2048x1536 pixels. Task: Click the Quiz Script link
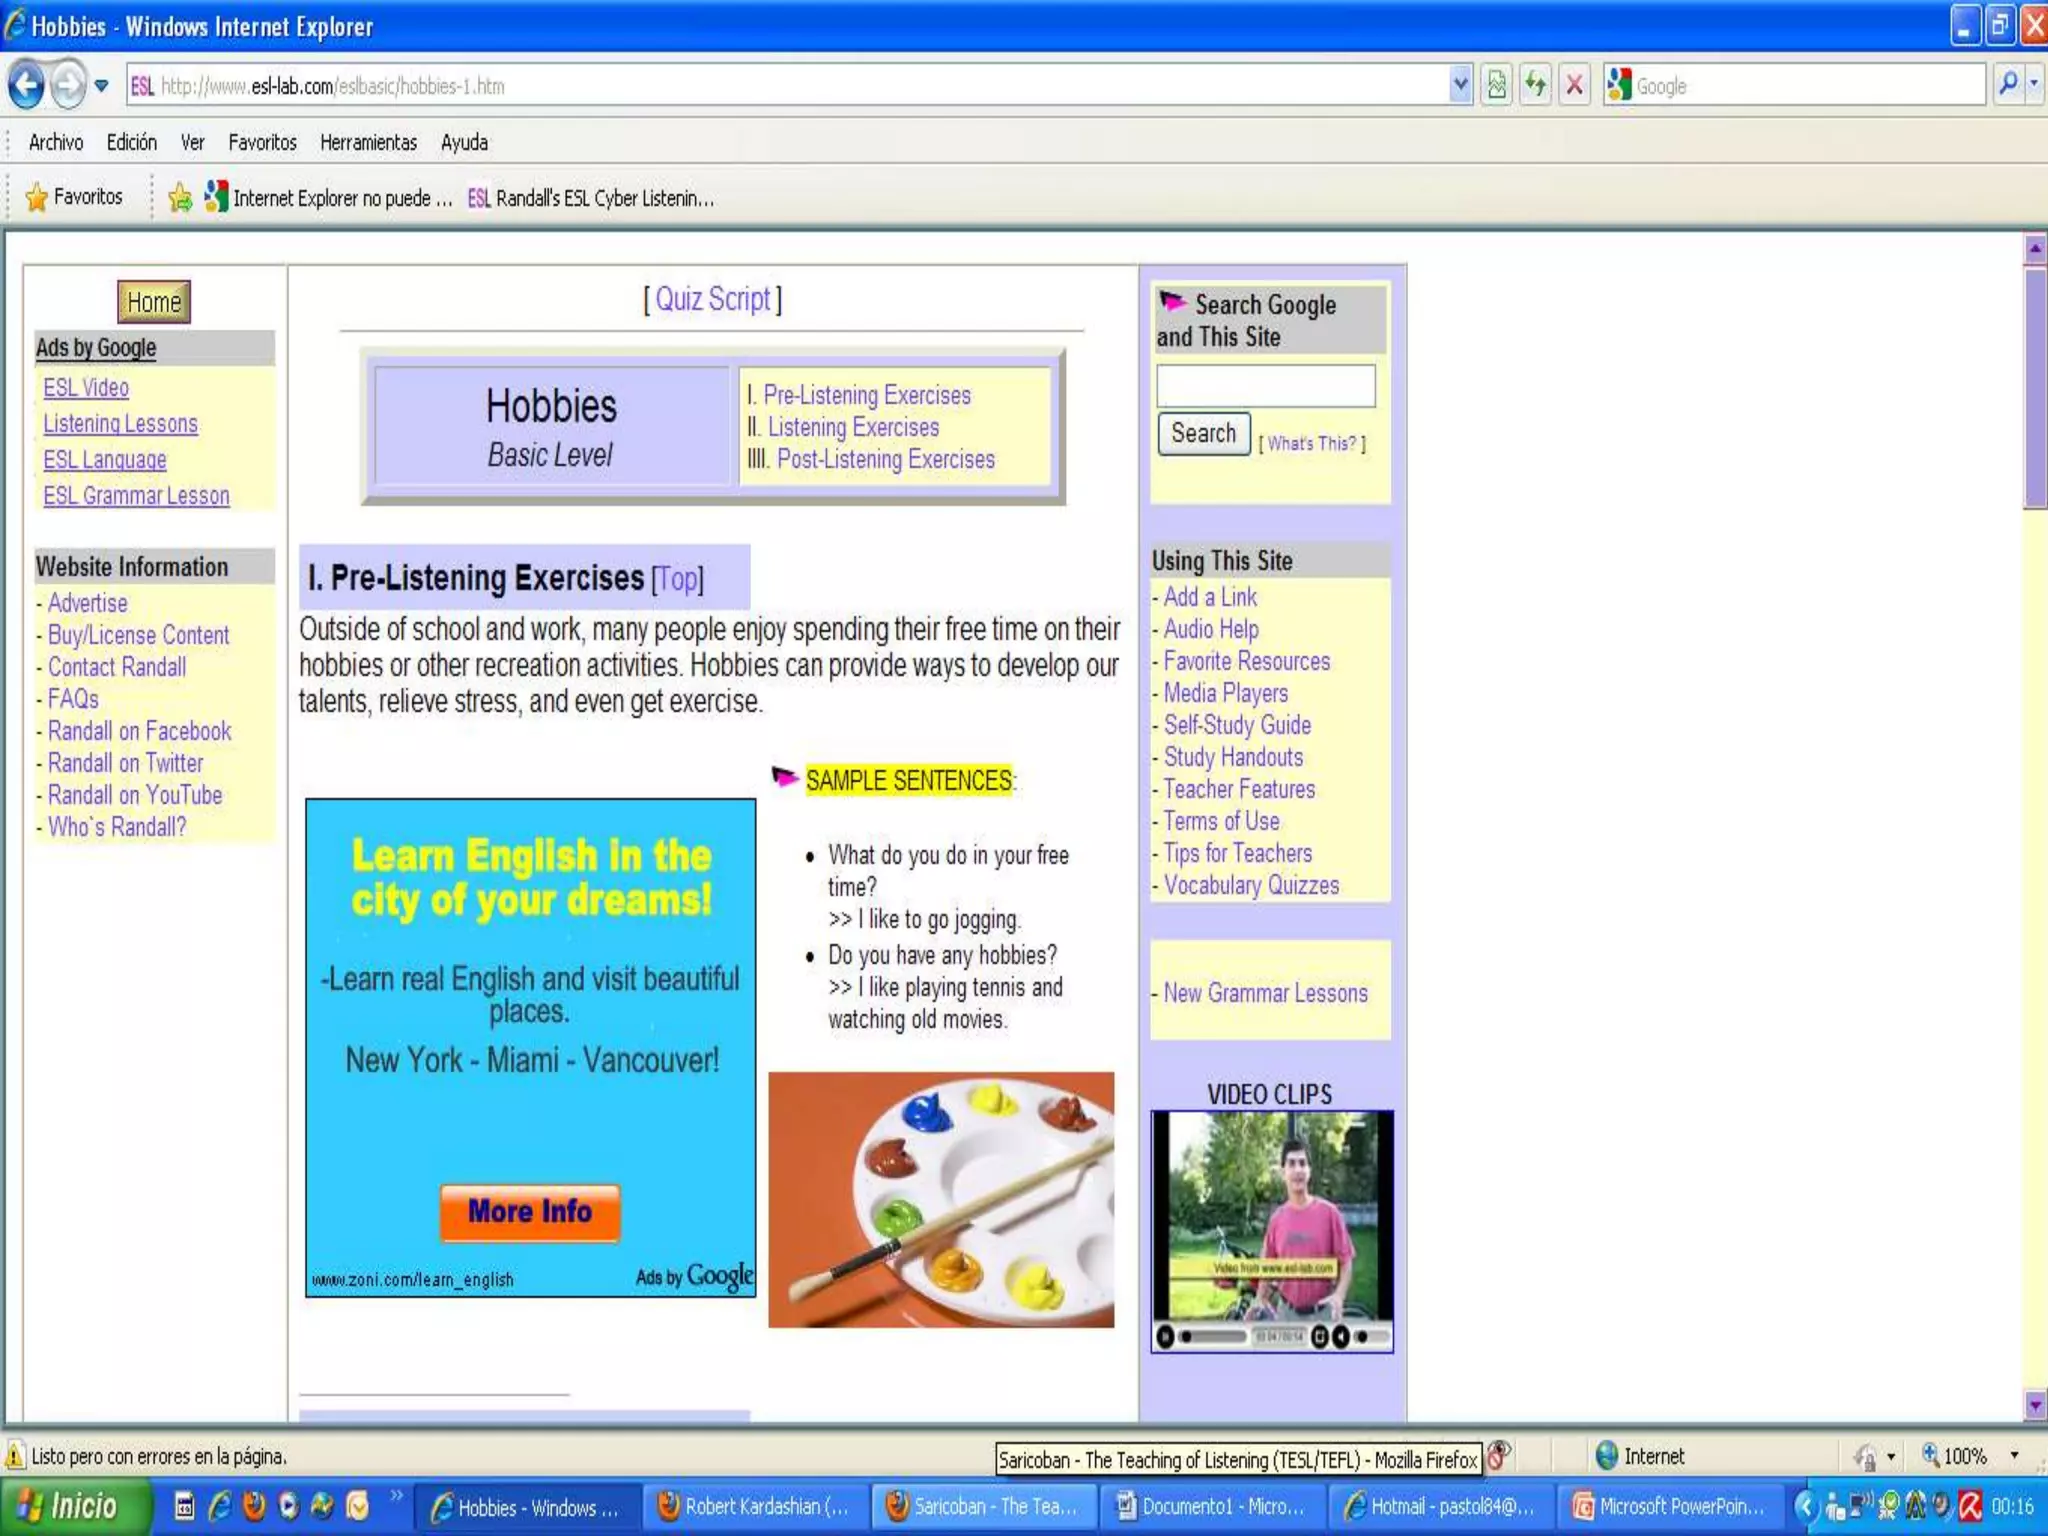click(x=712, y=299)
